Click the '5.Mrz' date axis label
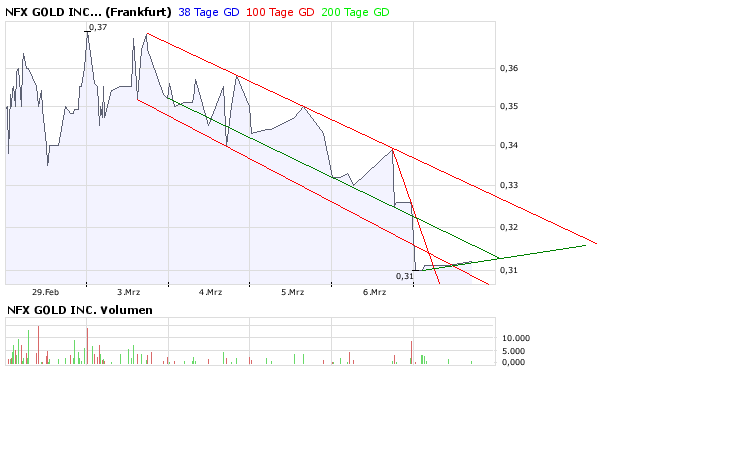 coord(293,292)
